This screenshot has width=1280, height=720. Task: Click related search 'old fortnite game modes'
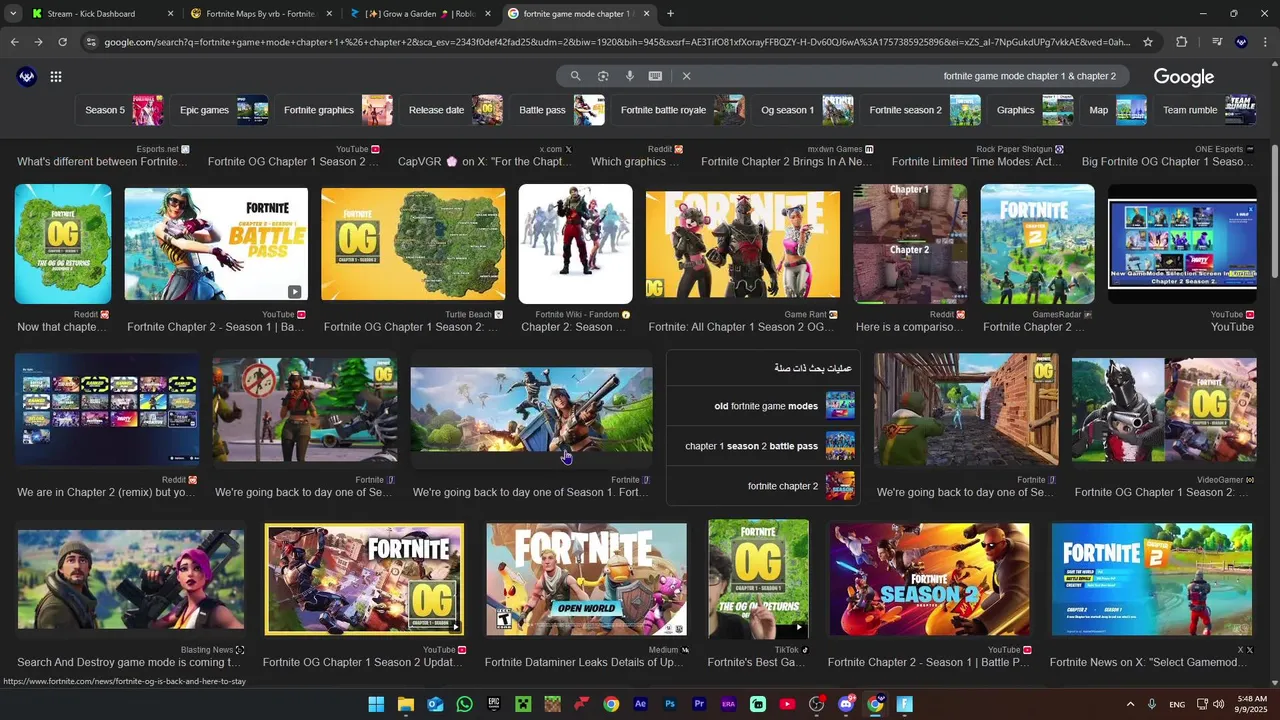click(763, 406)
